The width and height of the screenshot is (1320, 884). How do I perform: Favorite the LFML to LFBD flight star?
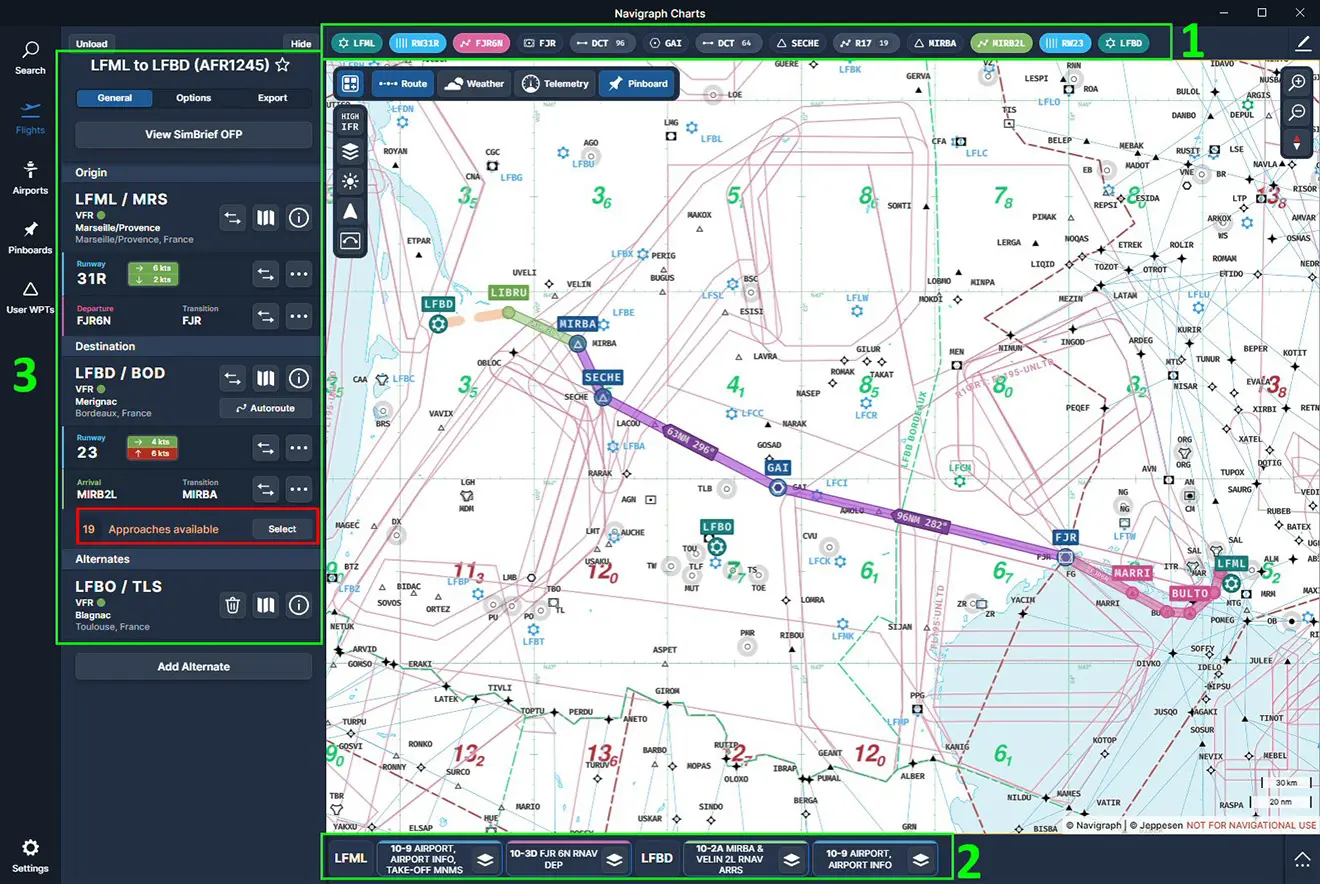pyautogui.click(x=282, y=65)
